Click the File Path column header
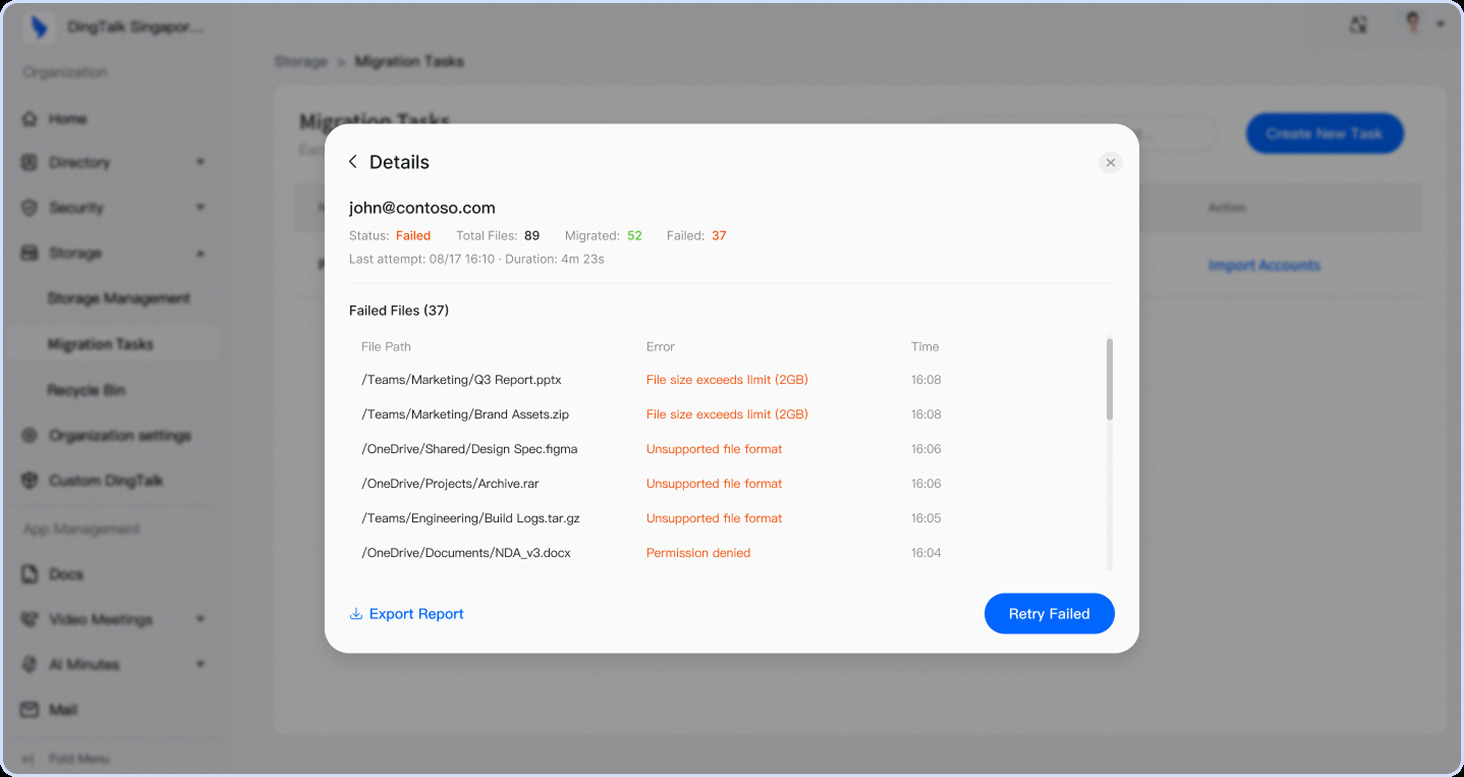The height and width of the screenshot is (777, 1464). (x=386, y=347)
